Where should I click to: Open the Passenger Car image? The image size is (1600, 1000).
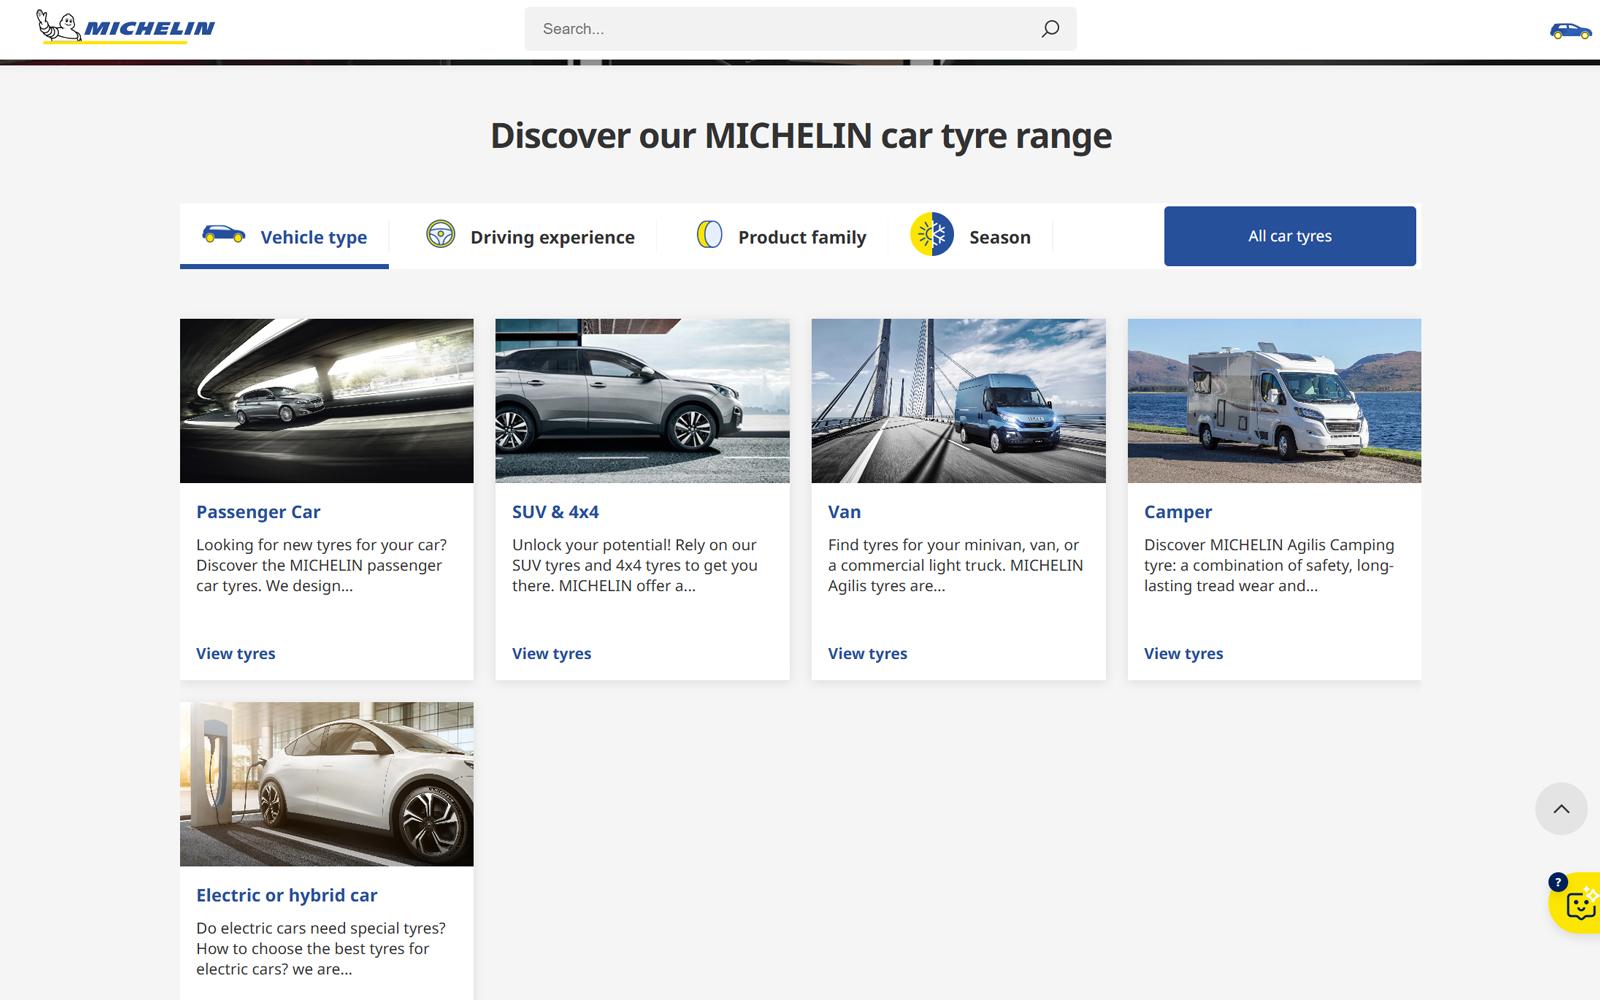tap(327, 401)
